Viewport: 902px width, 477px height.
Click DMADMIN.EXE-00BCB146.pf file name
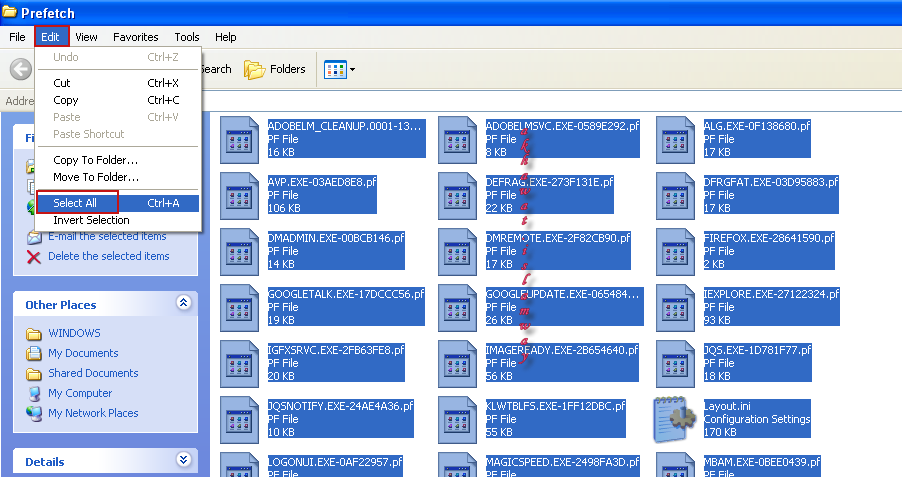337,238
